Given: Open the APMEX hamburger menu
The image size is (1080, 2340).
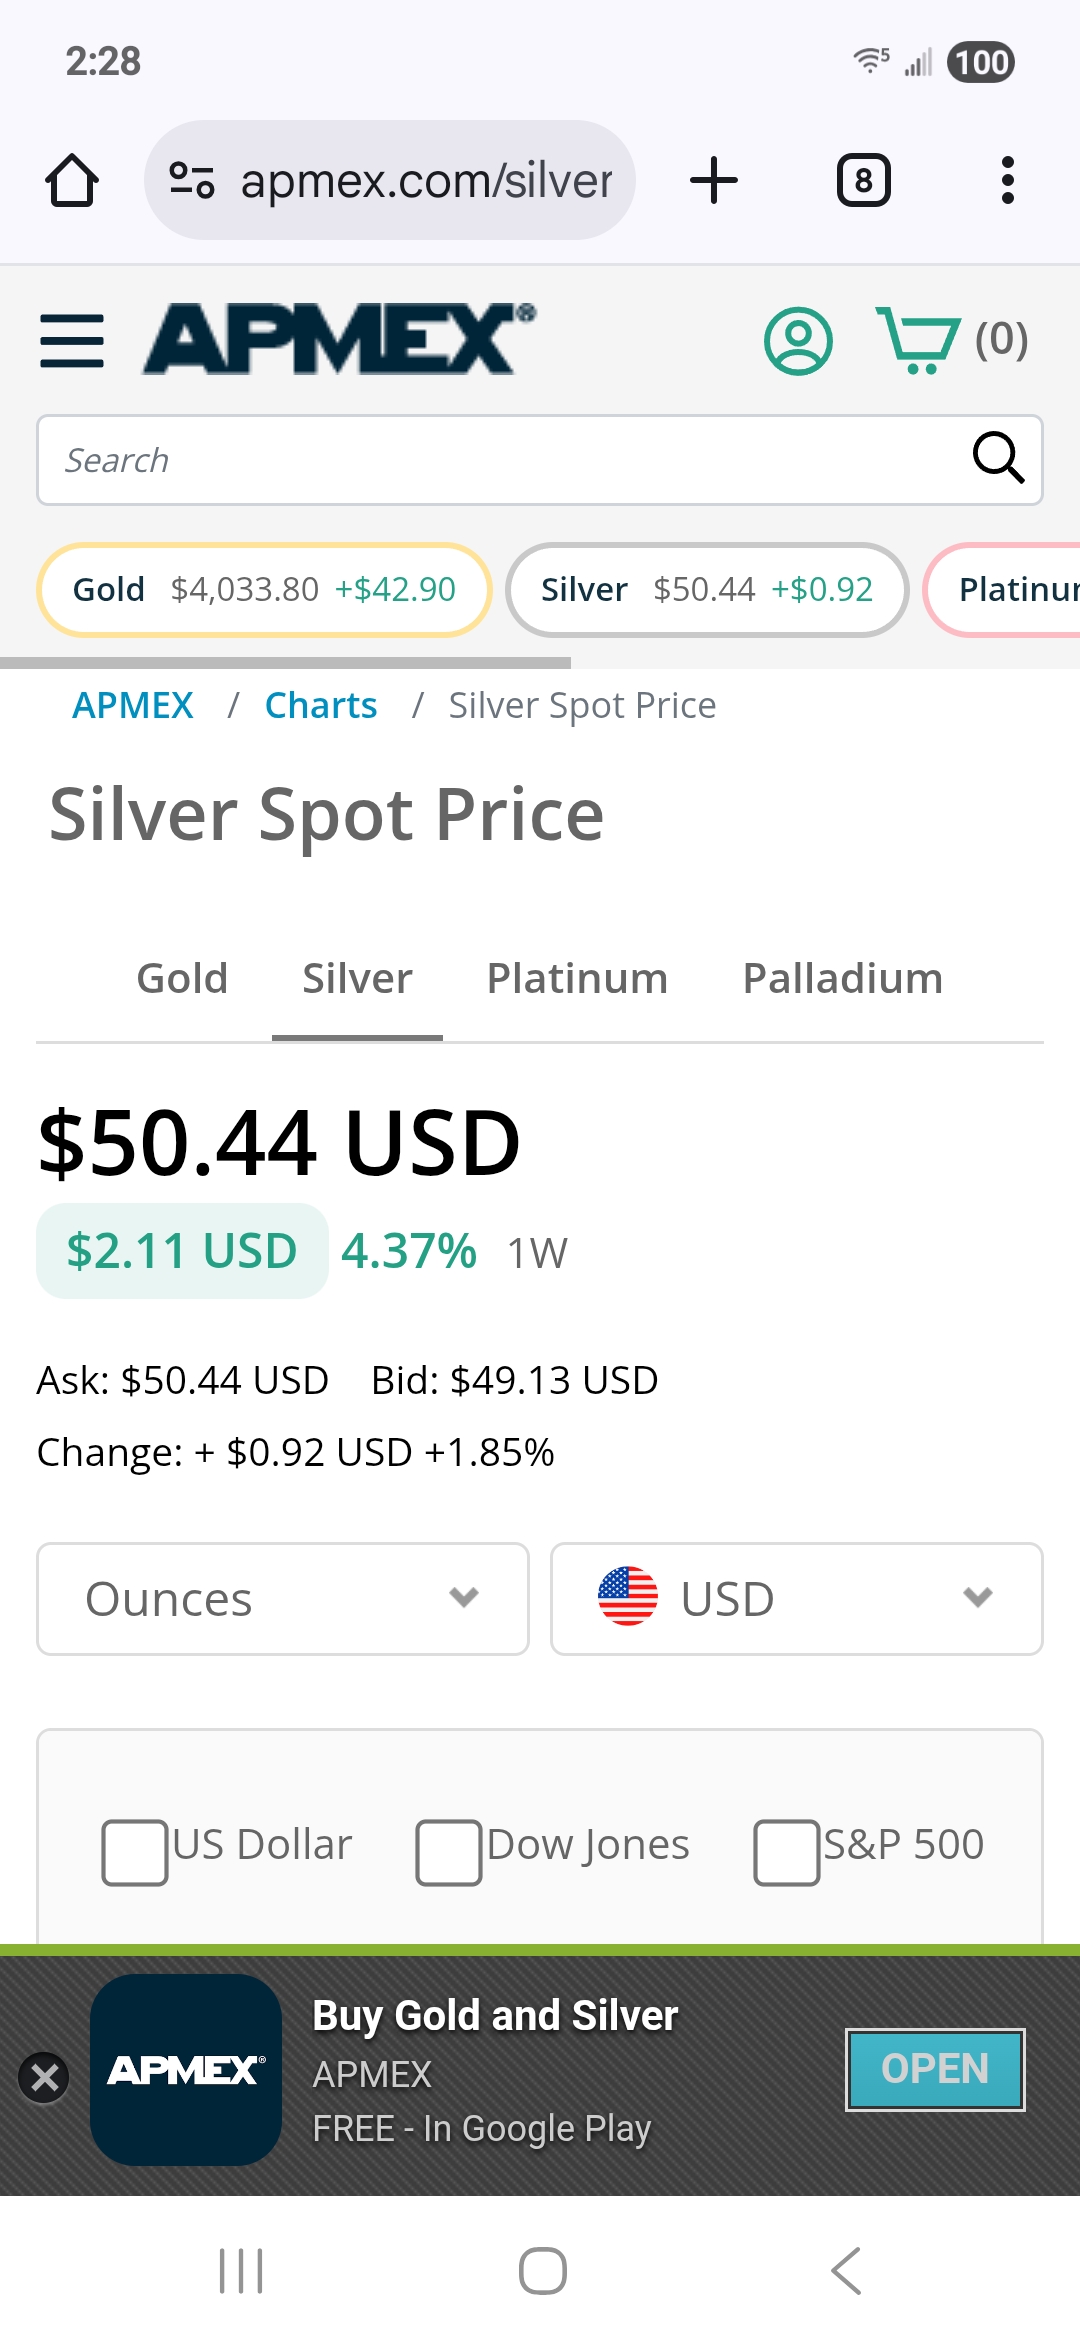Looking at the screenshot, I should (x=72, y=341).
